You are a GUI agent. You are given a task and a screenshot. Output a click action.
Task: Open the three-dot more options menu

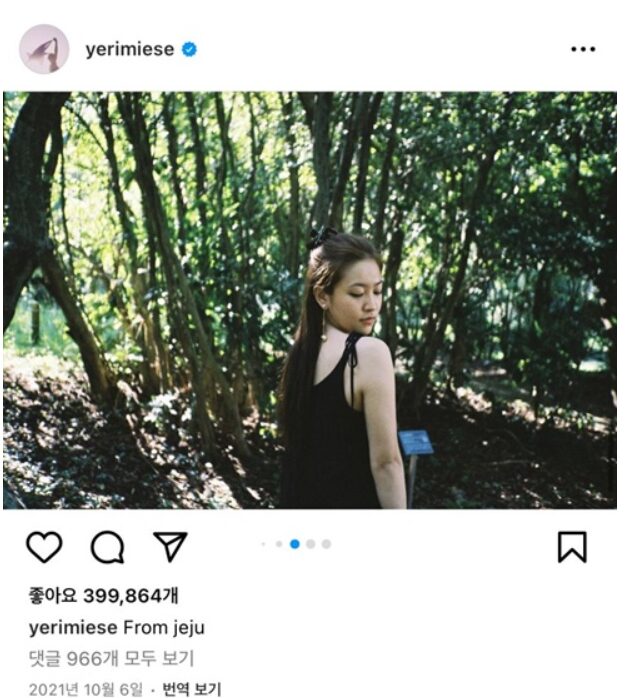tap(582, 49)
